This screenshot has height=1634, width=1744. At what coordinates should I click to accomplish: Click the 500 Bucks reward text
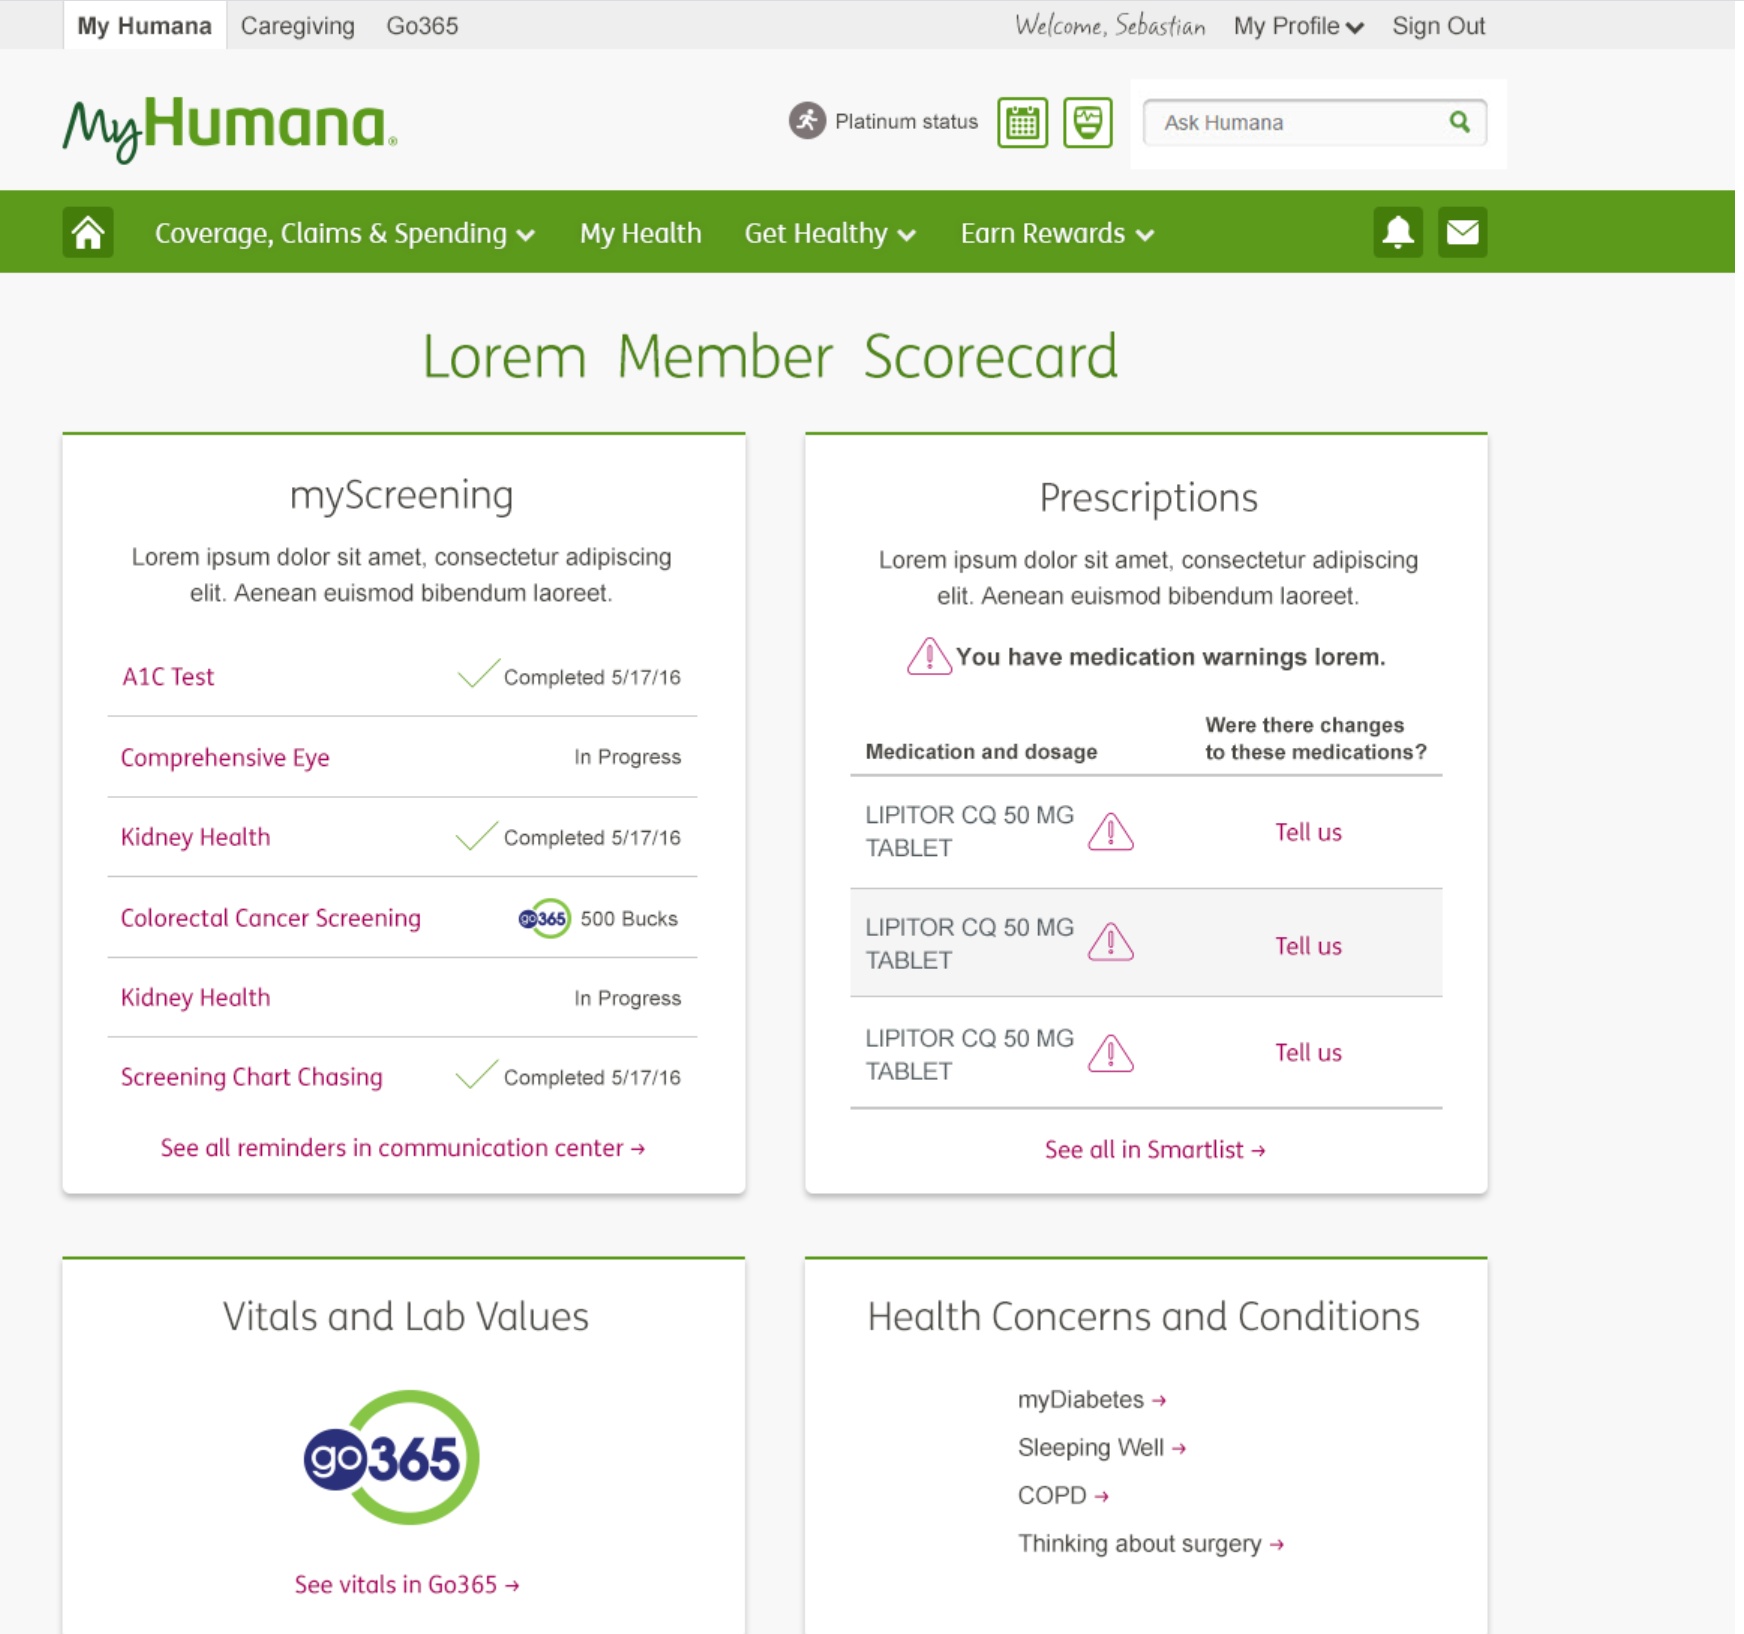point(629,918)
